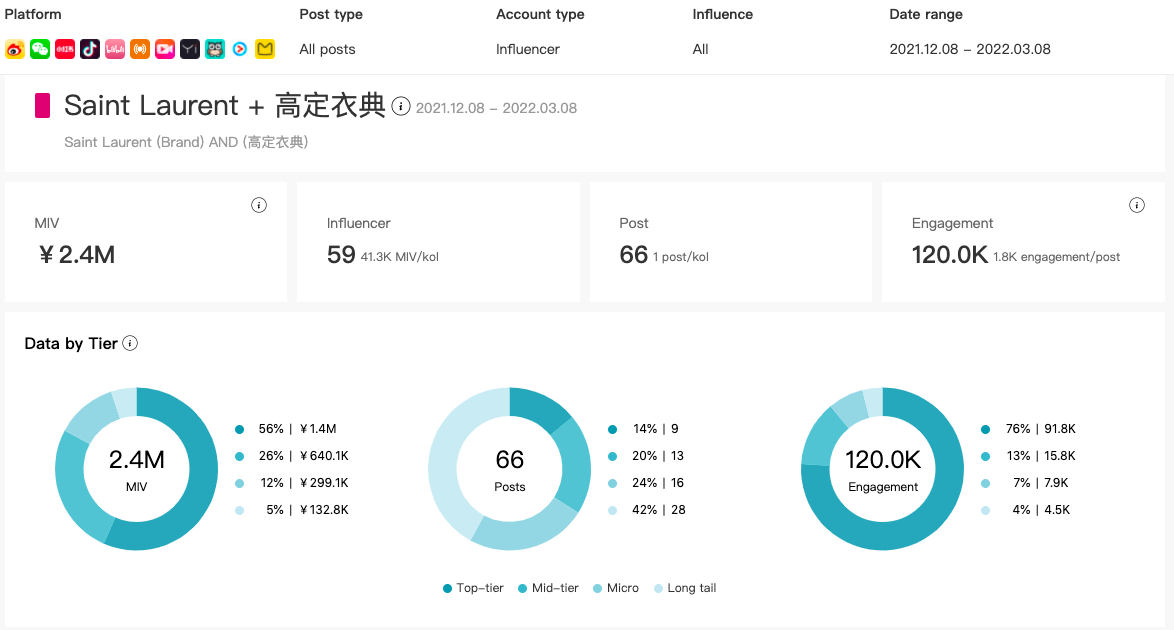The height and width of the screenshot is (630, 1174).
Task: Select the red Xiaohongshu platform icon
Action: tap(65, 49)
